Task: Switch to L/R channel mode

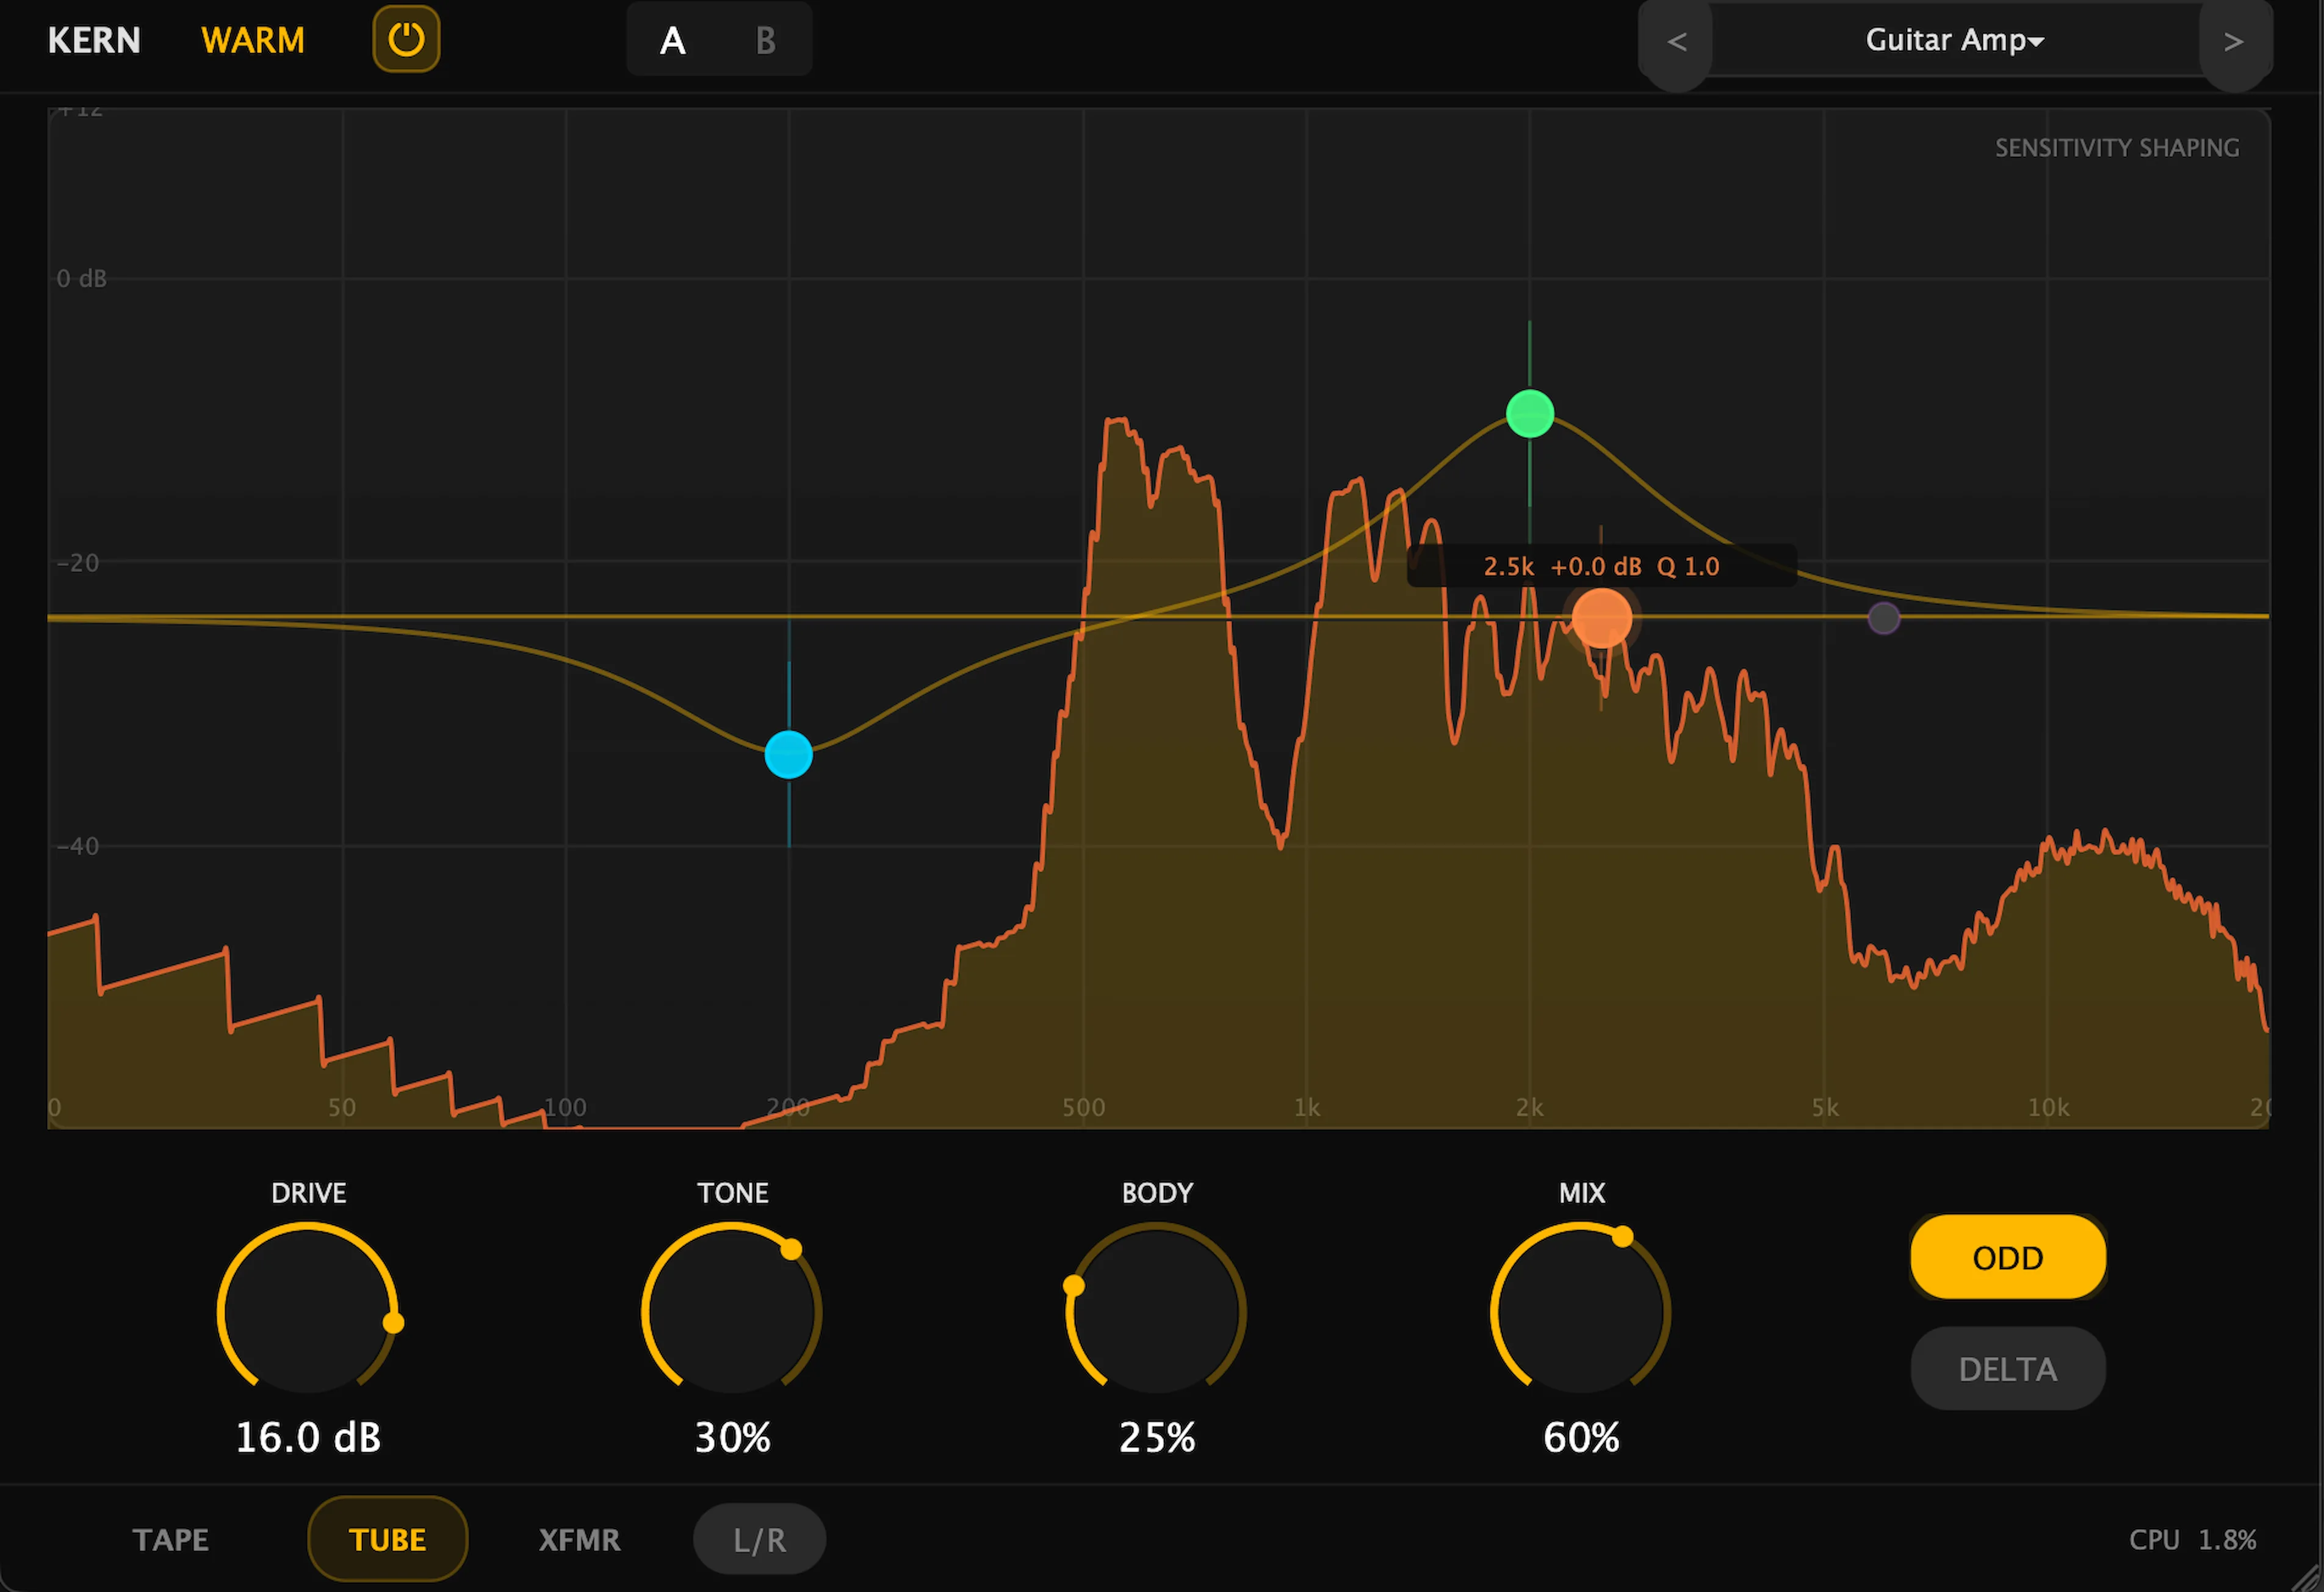Action: (x=758, y=1539)
